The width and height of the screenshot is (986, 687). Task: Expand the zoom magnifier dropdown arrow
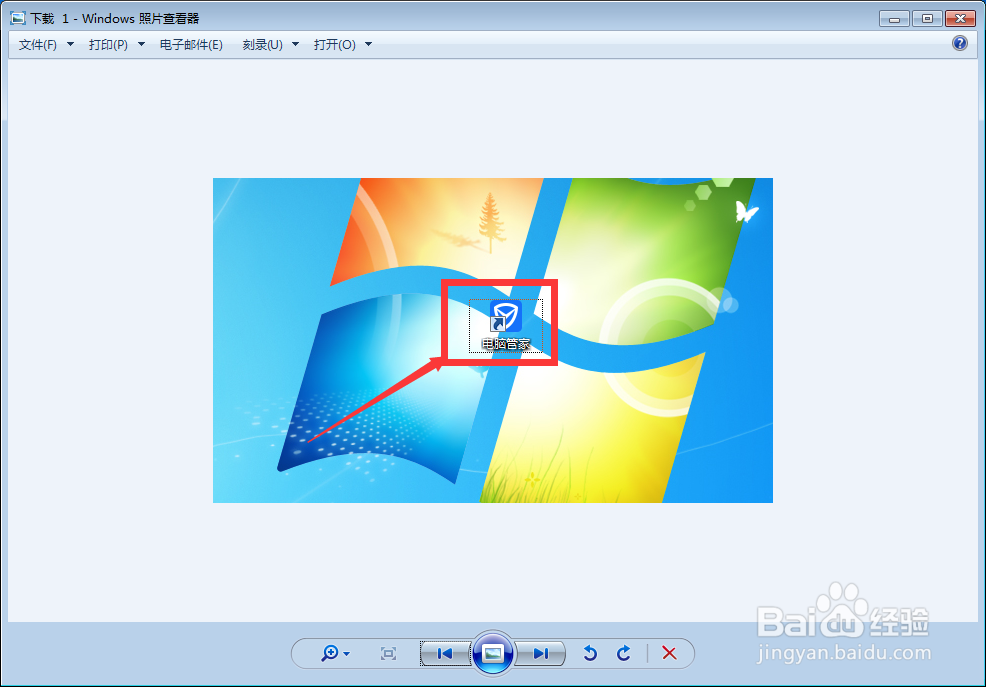(346, 654)
